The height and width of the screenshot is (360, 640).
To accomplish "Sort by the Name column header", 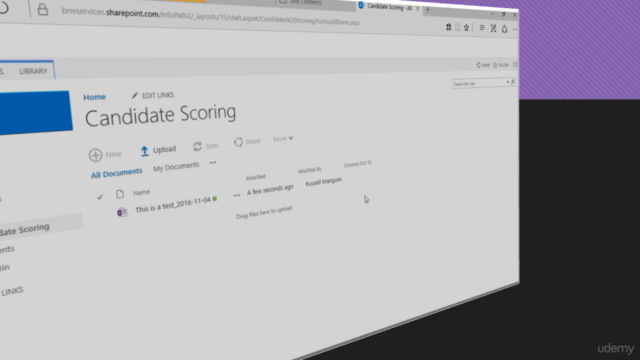I will click(x=141, y=192).
